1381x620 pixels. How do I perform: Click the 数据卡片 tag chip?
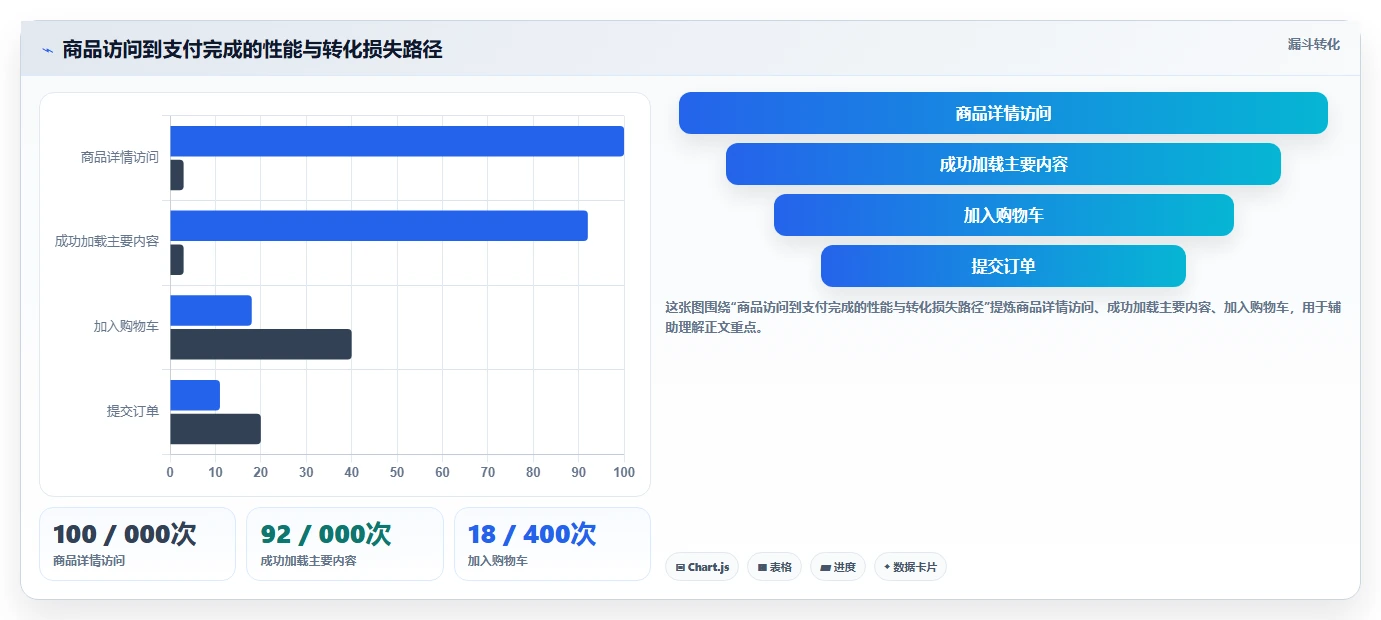point(910,567)
